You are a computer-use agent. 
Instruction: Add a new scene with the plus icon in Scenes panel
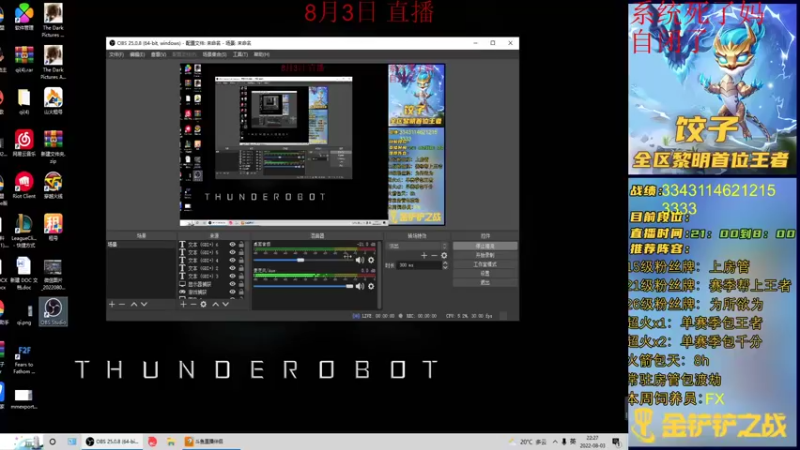(x=112, y=304)
